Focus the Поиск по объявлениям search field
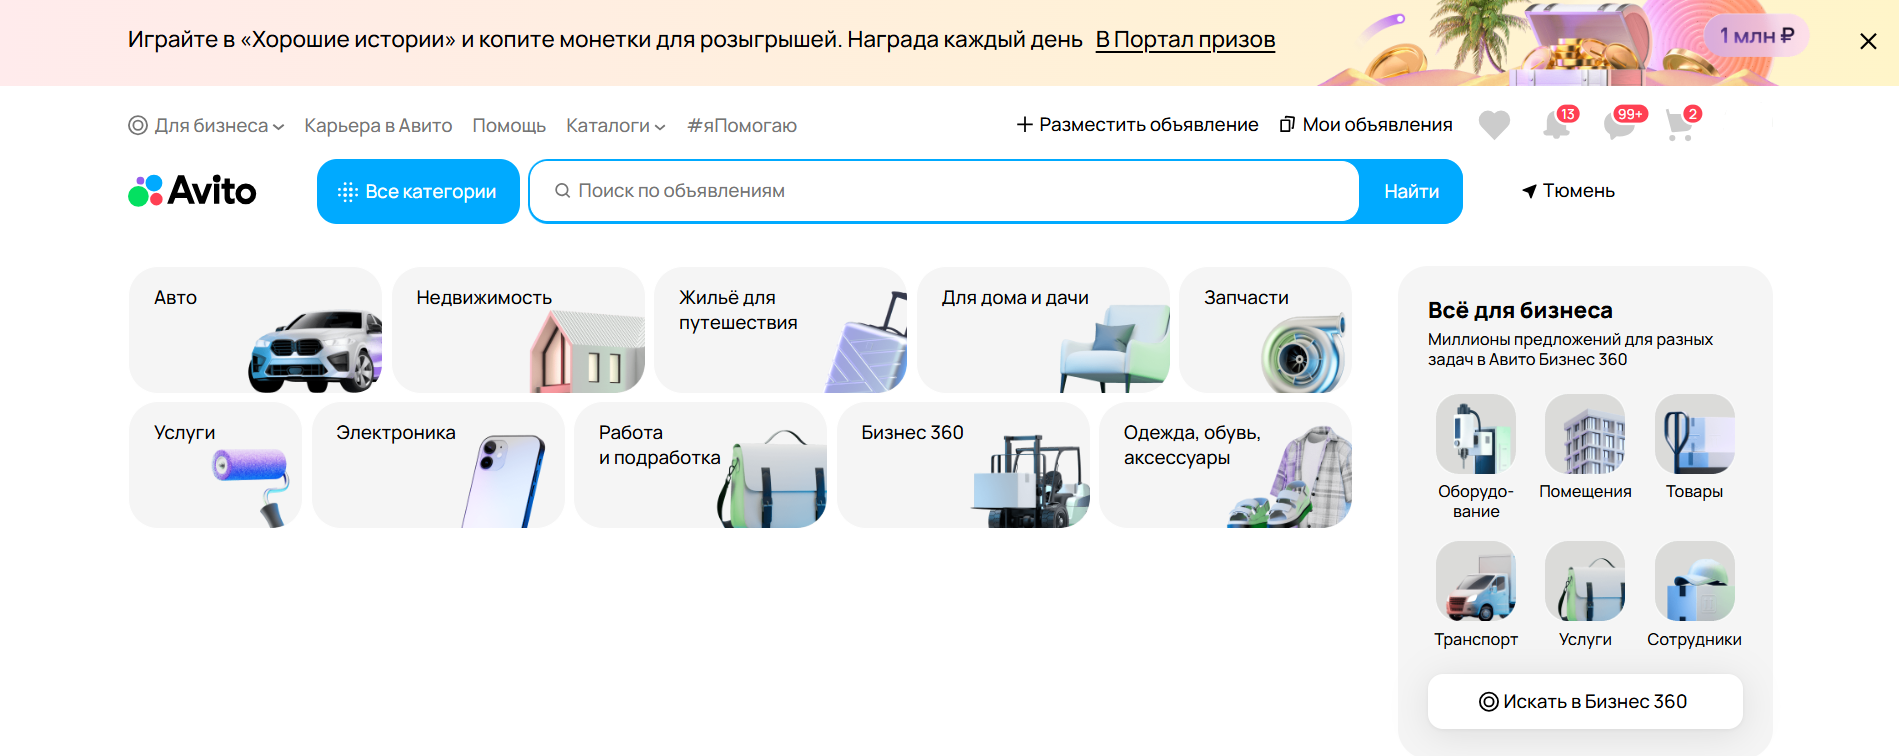Image resolution: width=1899 pixels, height=756 pixels. [x=944, y=191]
